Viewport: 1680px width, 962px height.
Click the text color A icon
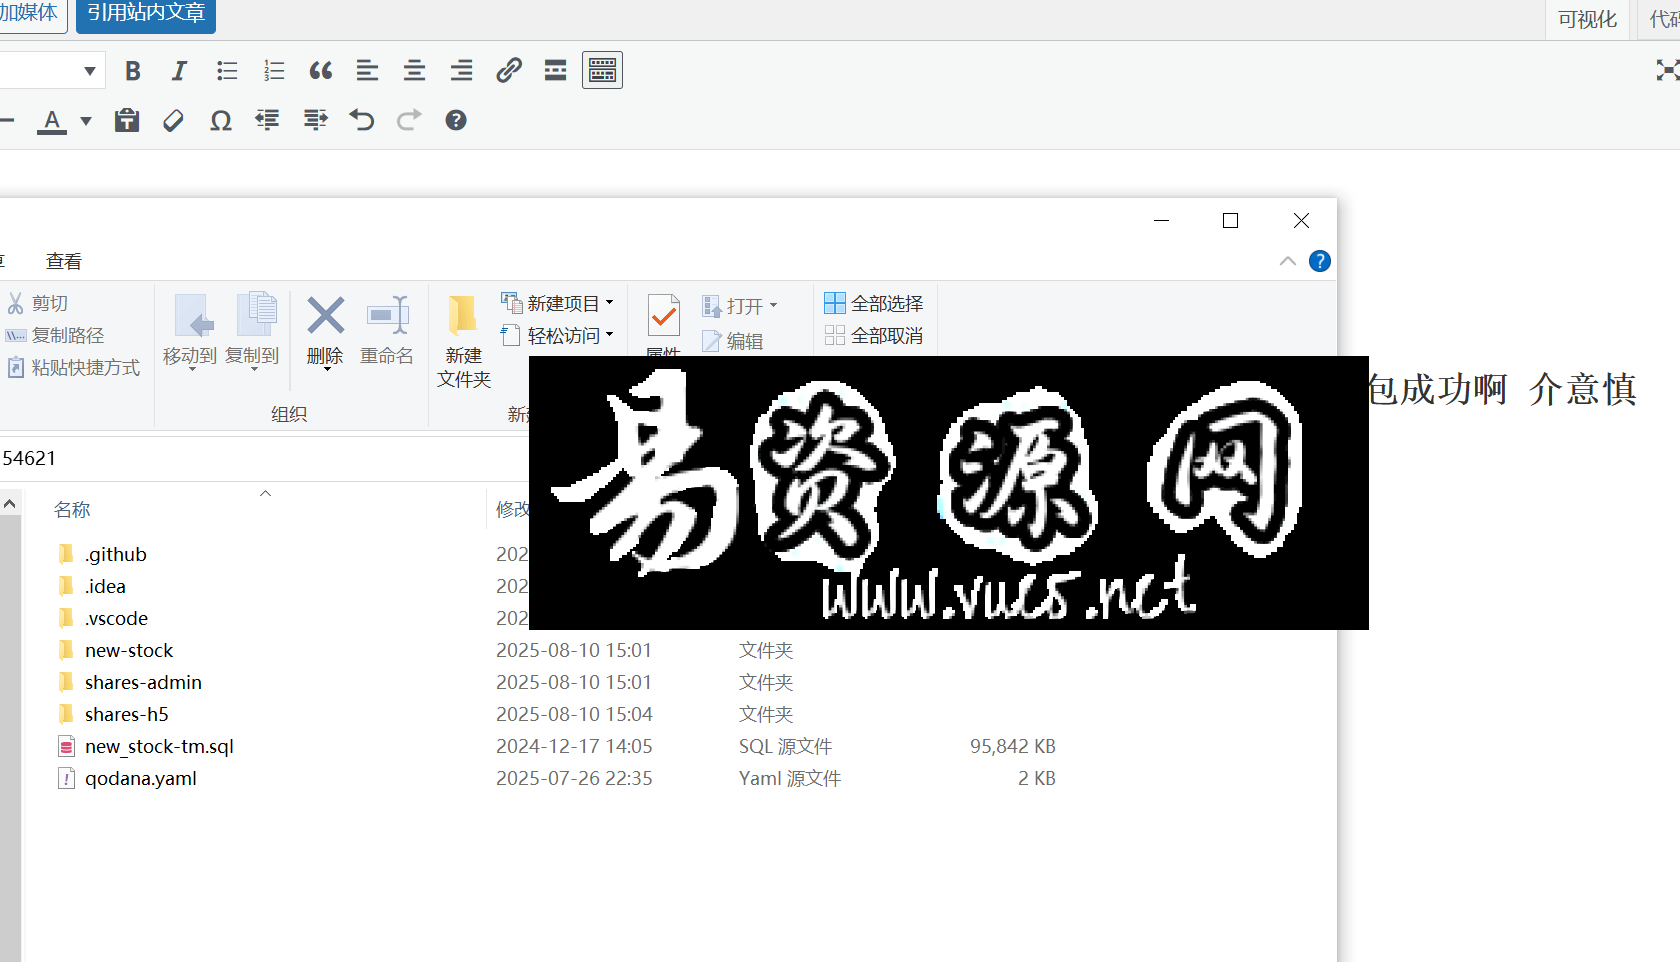[x=52, y=121]
